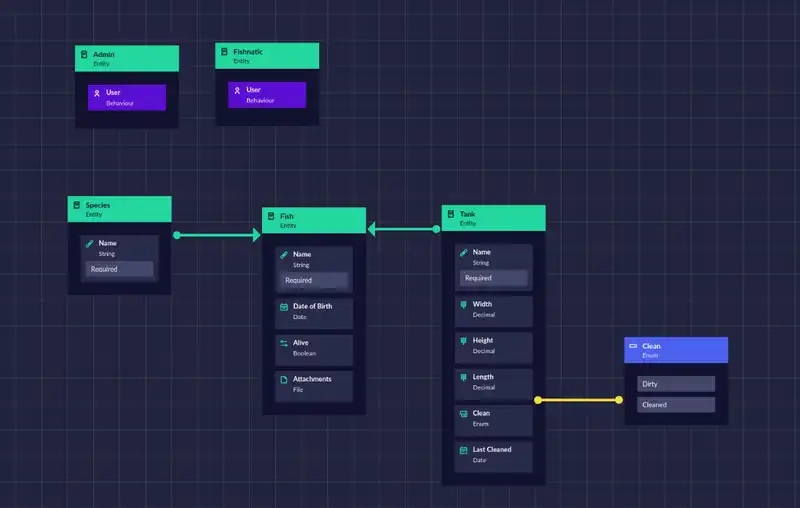800x508 pixels.
Task: Select the Cleaned enum value
Action: (676, 405)
